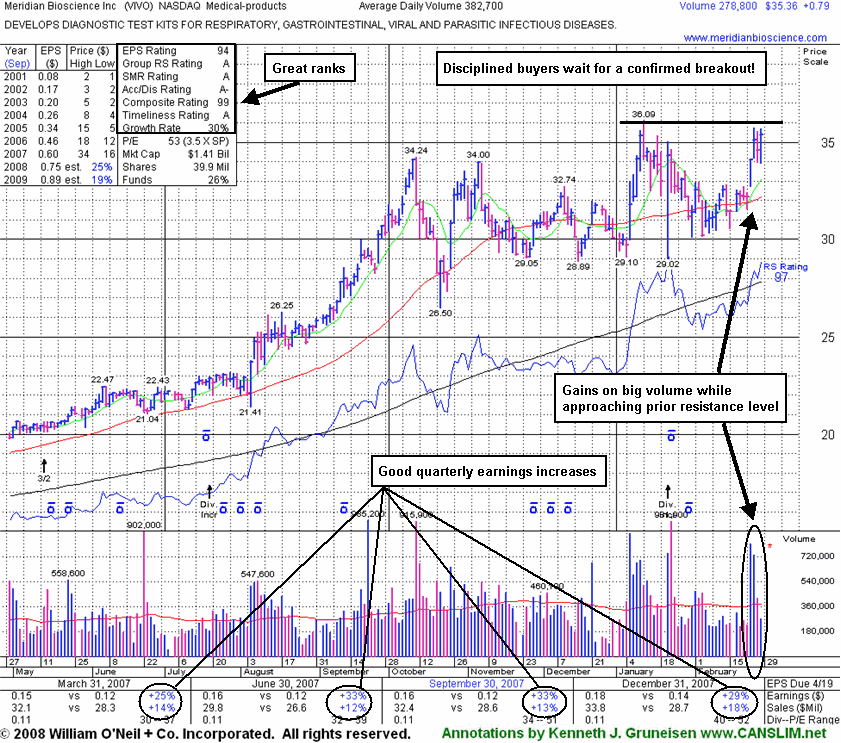Viewport: 841px width, 743px height.
Task: Click the 902,000 volume spike label
Action: tap(144, 525)
